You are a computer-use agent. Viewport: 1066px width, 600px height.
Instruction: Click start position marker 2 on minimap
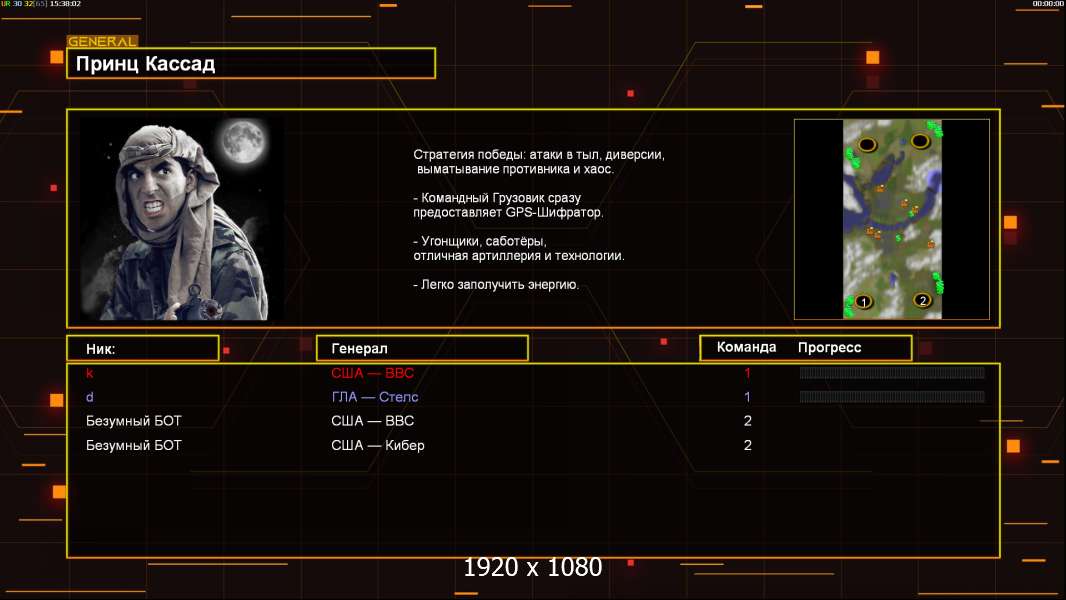923,300
